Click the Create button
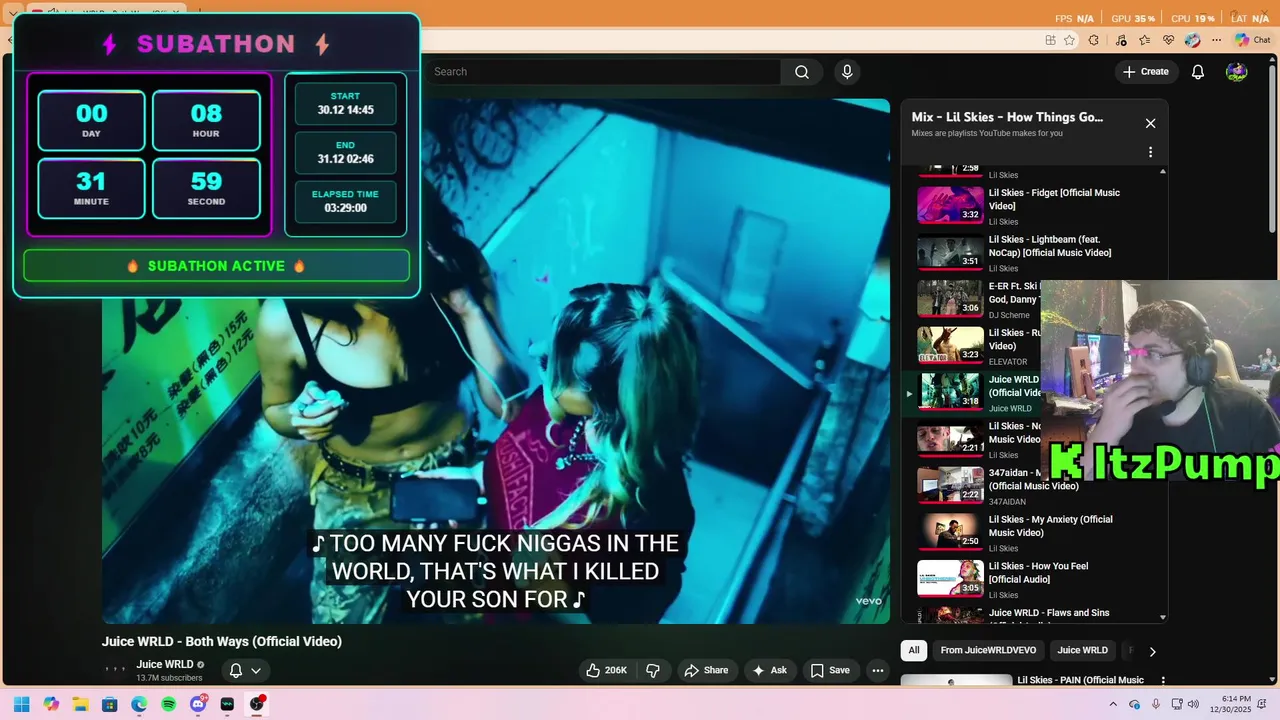This screenshot has width=1280, height=720. [1146, 72]
